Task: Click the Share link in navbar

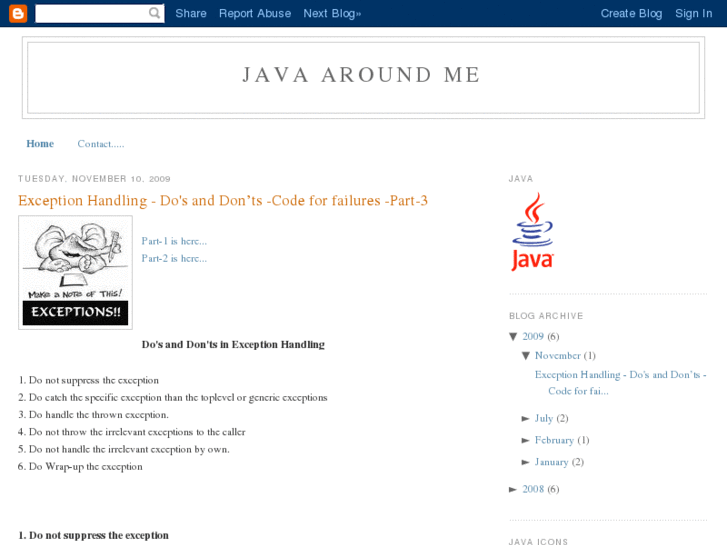Action: click(x=191, y=13)
